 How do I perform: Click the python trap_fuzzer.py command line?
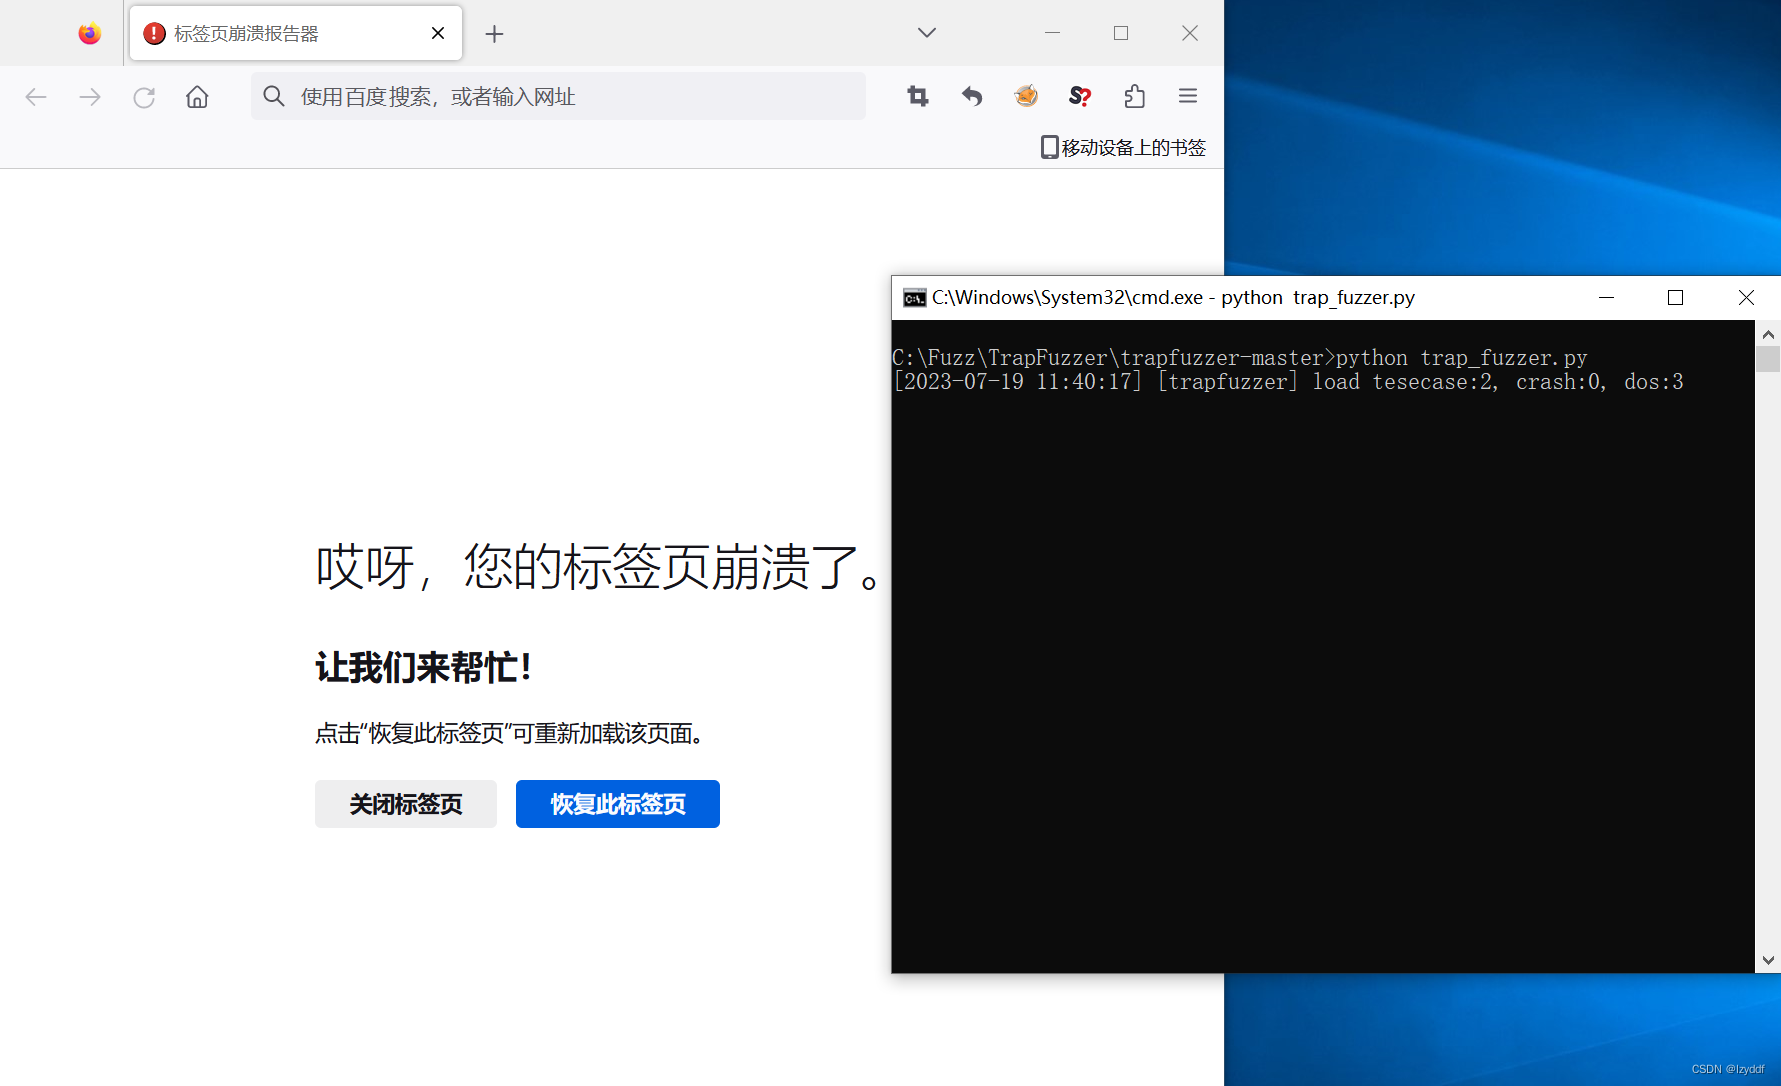point(1240,358)
